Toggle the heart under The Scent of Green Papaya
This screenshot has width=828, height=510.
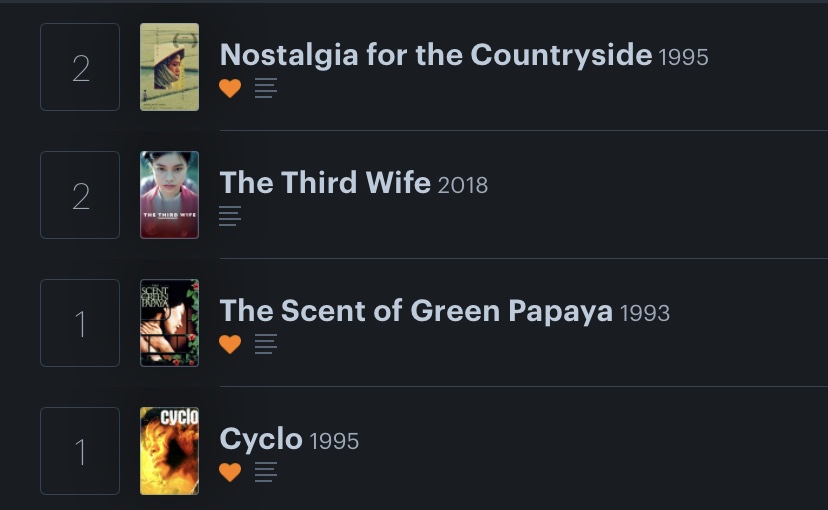tap(230, 344)
